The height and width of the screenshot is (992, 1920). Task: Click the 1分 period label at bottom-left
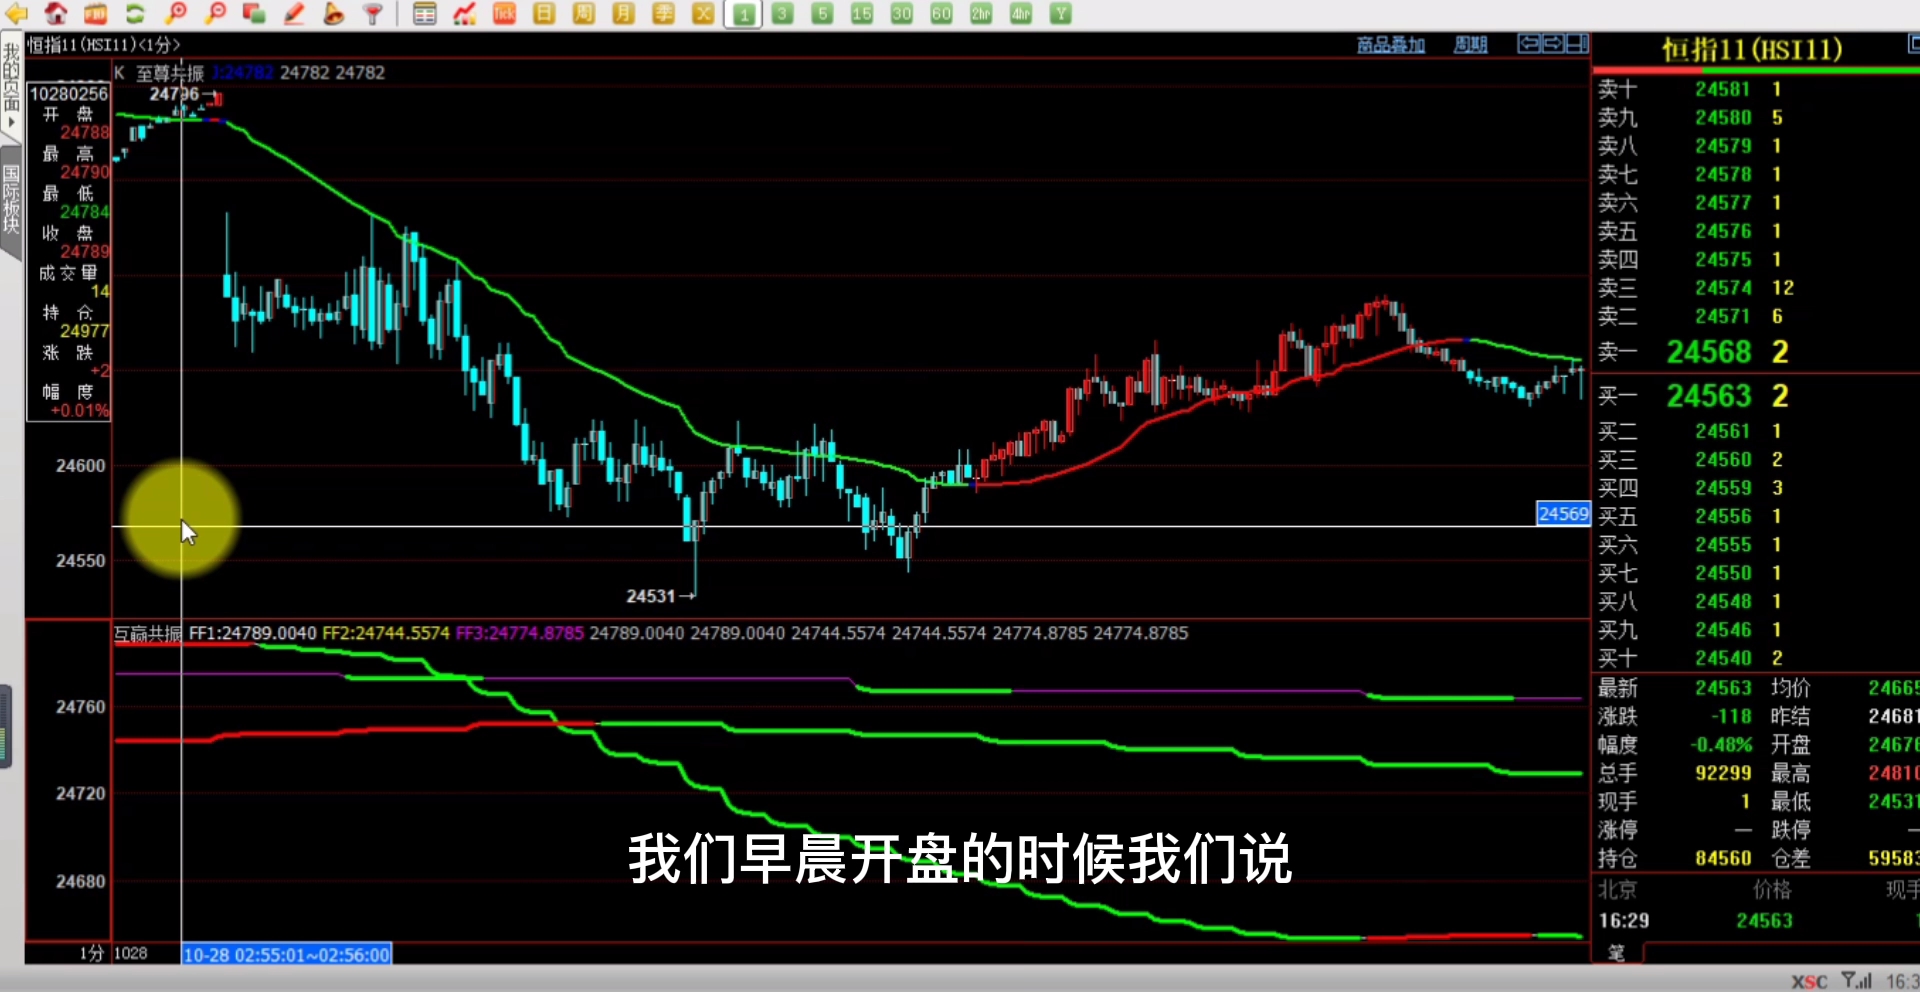coord(91,954)
